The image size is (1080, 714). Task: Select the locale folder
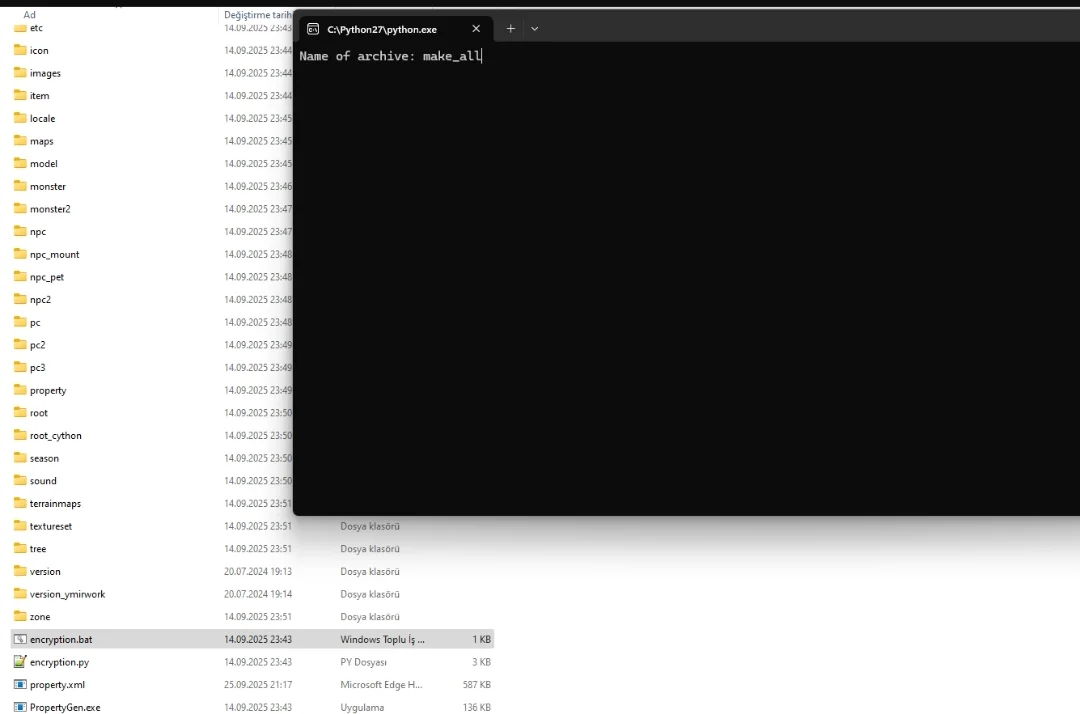point(42,118)
